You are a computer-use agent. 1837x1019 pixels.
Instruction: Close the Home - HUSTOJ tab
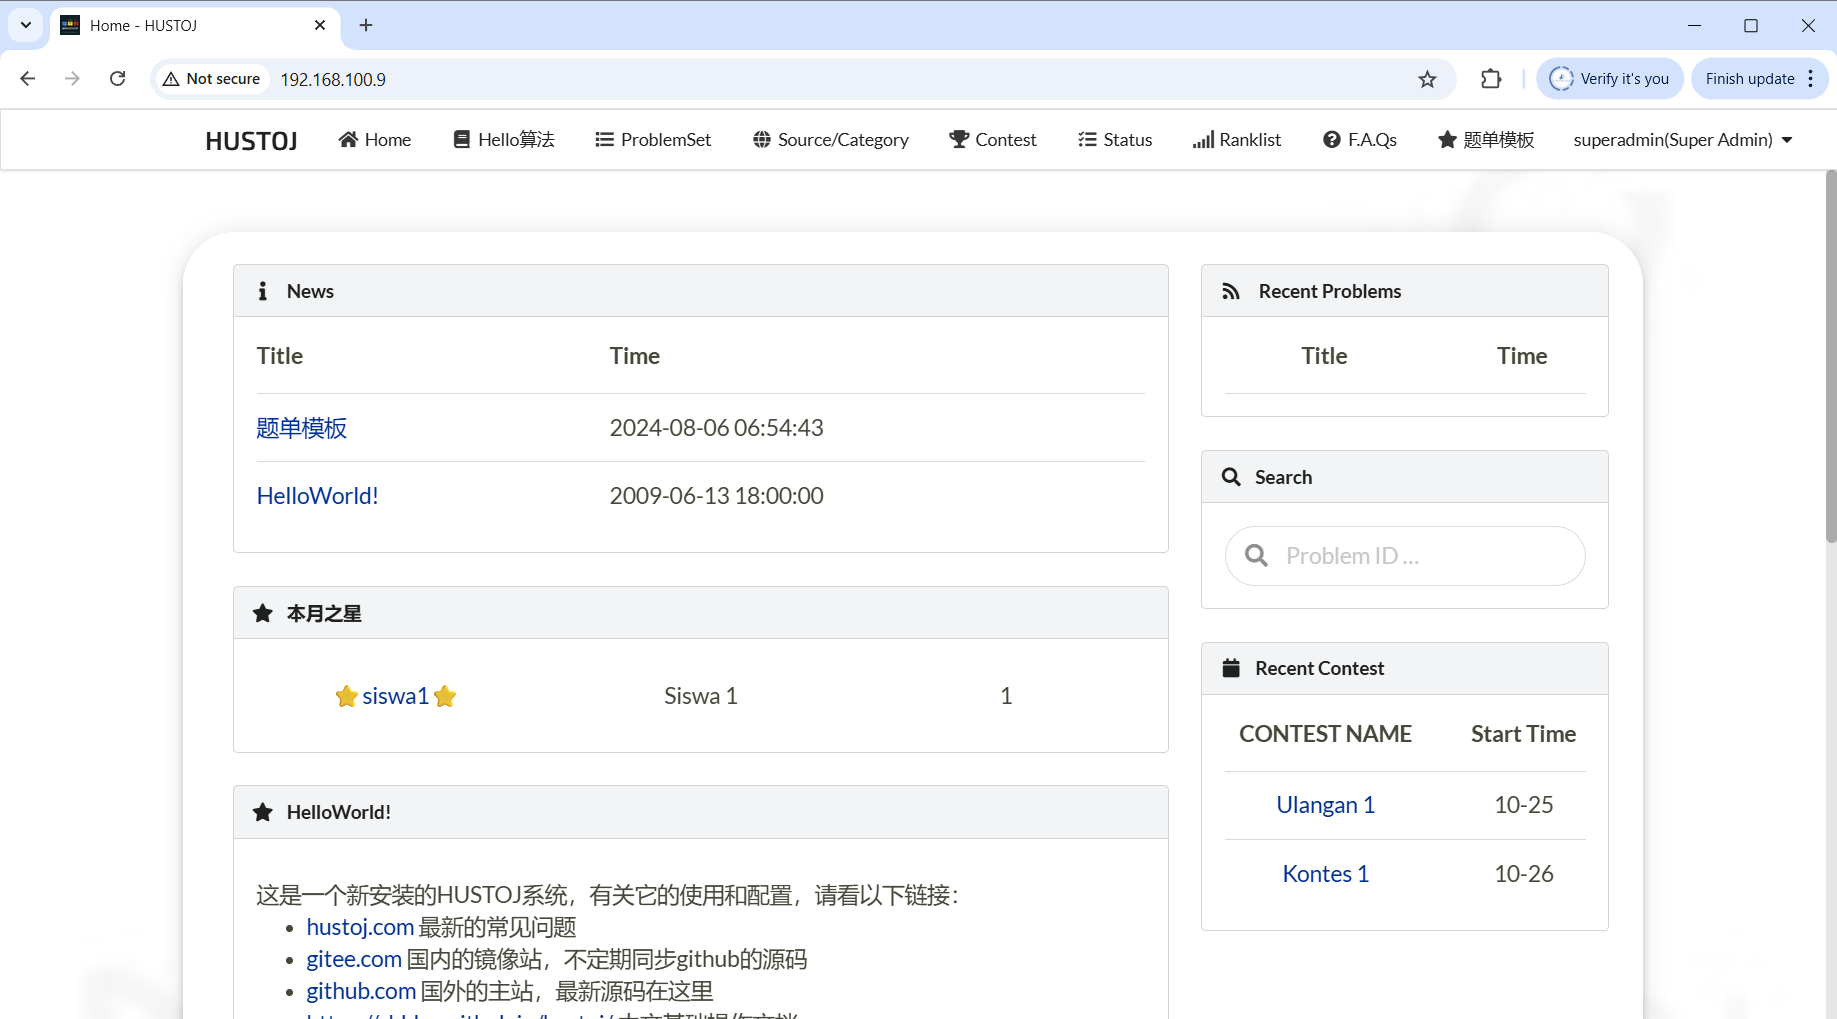pos(320,25)
